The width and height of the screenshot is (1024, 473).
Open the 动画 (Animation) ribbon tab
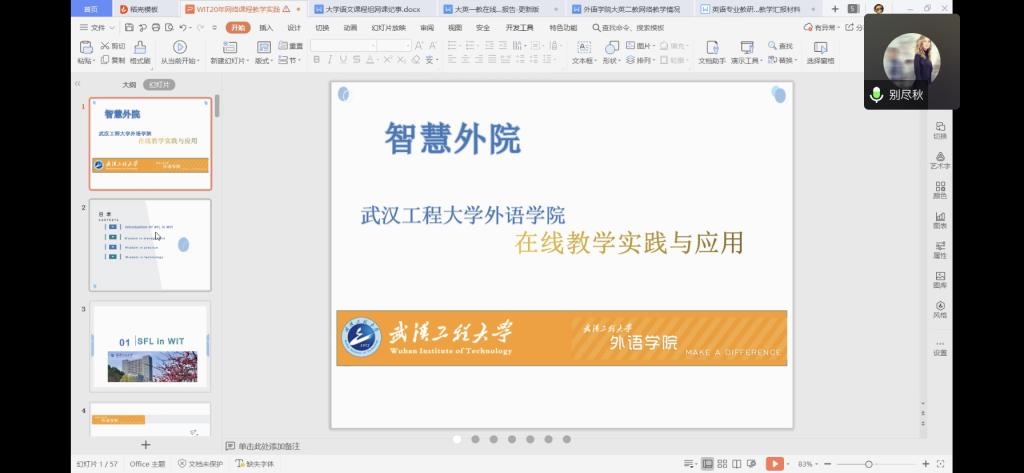click(350, 27)
